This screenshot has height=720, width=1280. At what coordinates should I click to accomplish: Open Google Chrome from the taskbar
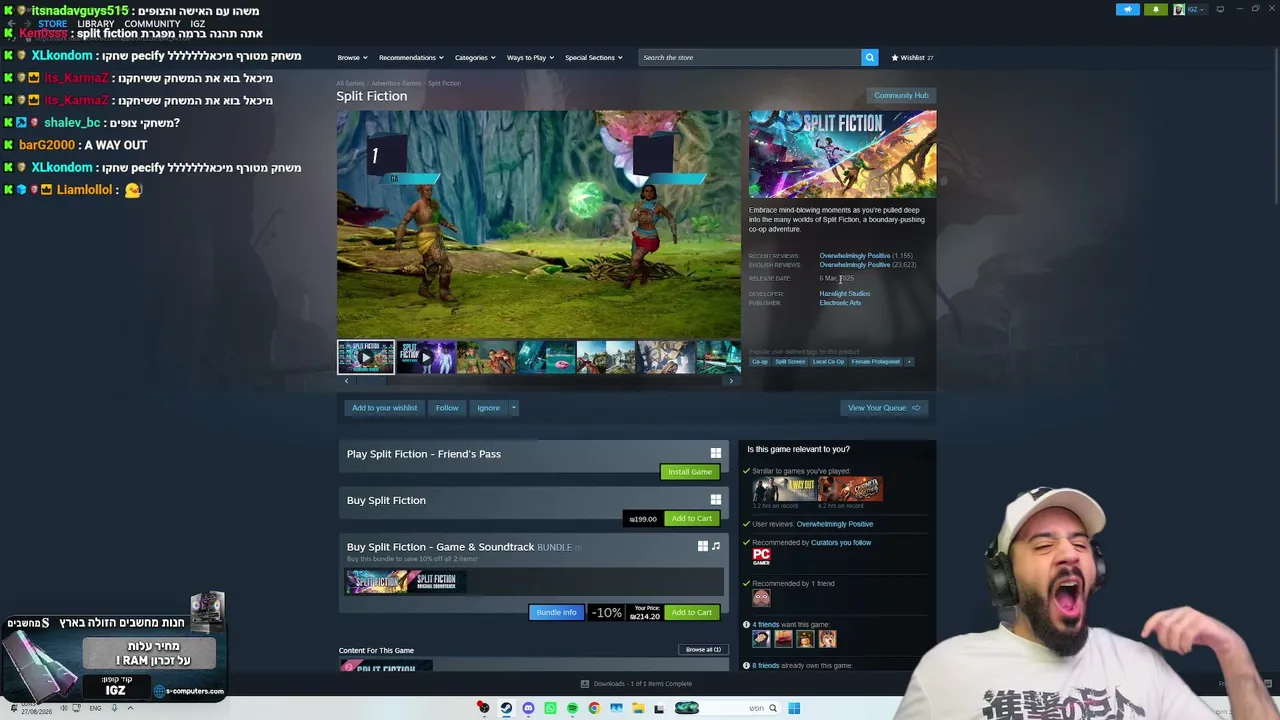click(x=594, y=708)
